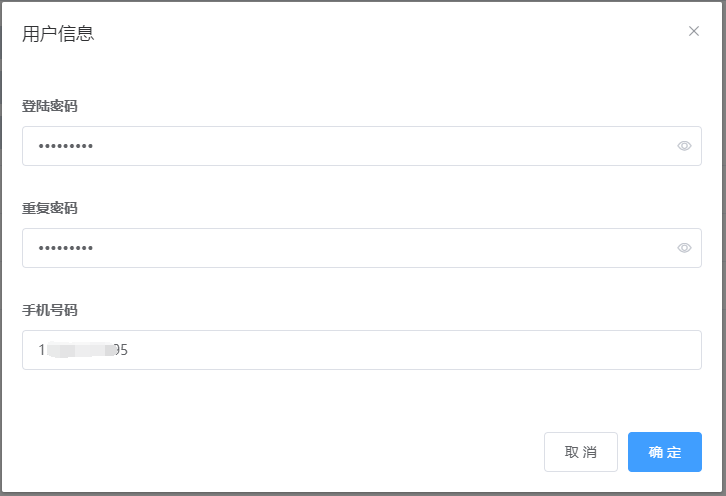726x496 pixels.
Task: Click the 取消 cancel button
Action: (x=581, y=452)
